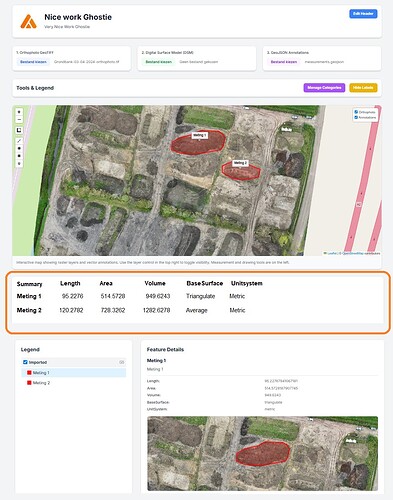Click the orthophoto.tif file name
The image size is (393, 500).
click(x=86, y=62)
